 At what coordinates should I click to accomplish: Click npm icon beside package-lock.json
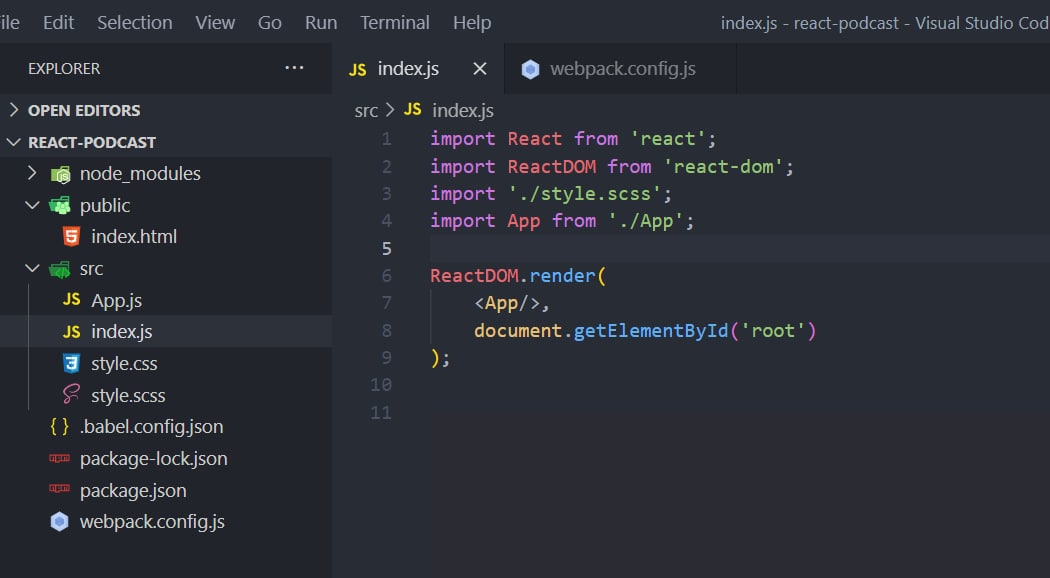pyautogui.click(x=60, y=458)
